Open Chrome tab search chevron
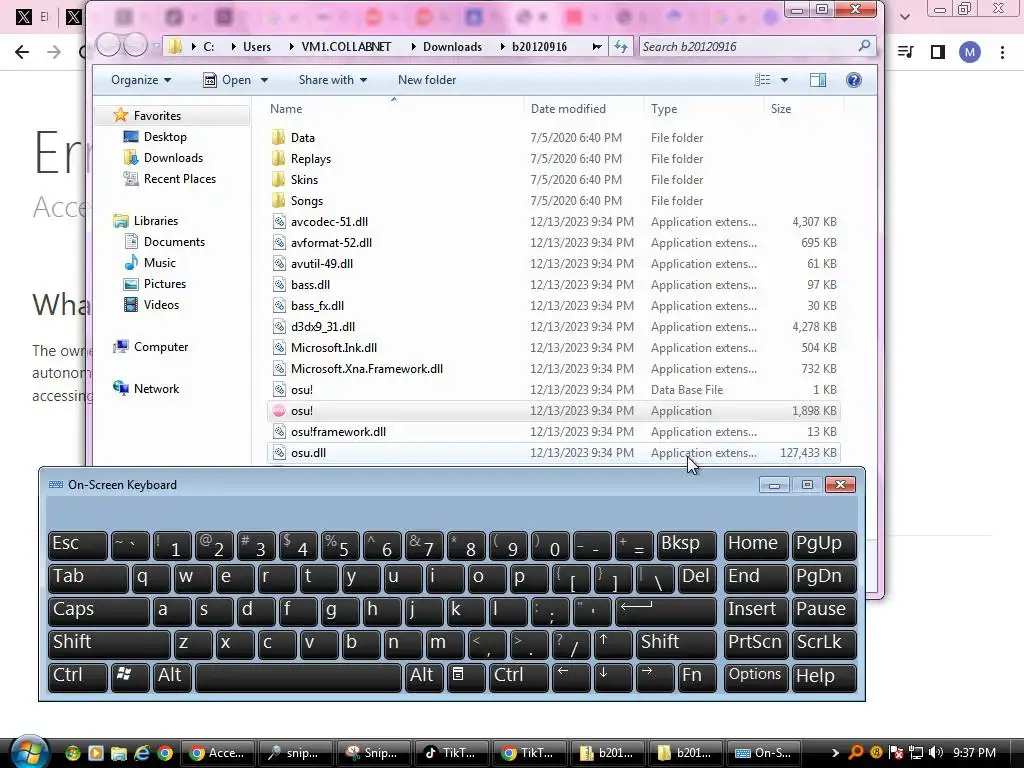 904,16
